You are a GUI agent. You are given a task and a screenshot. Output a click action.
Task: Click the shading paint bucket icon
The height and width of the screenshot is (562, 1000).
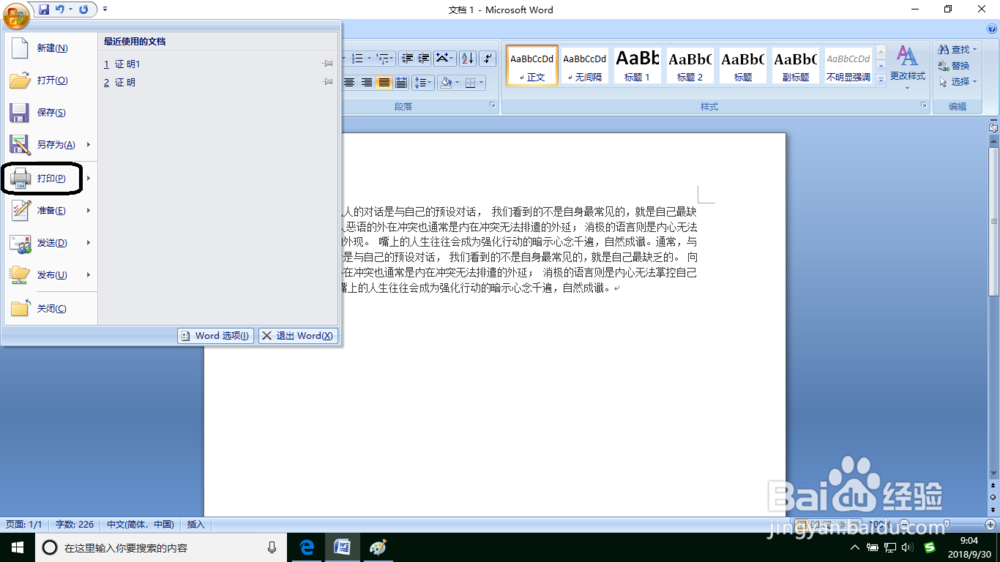446,82
